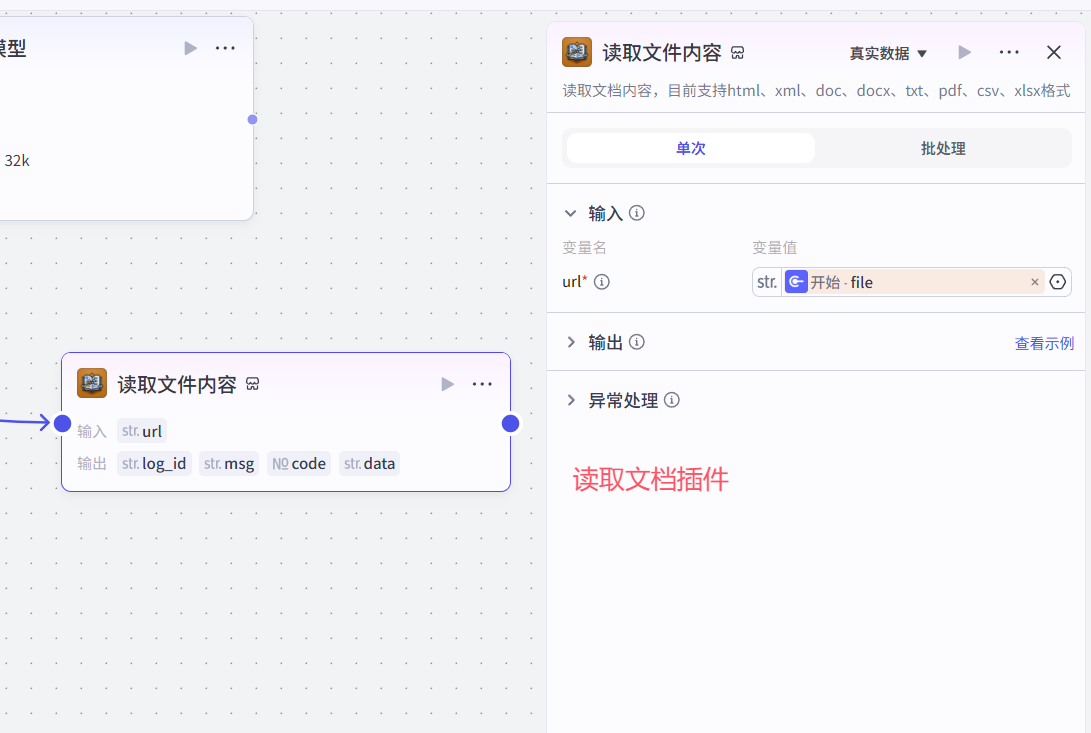Expand the 异常处理 section
This screenshot has width=1091, height=733.
pos(571,400)
